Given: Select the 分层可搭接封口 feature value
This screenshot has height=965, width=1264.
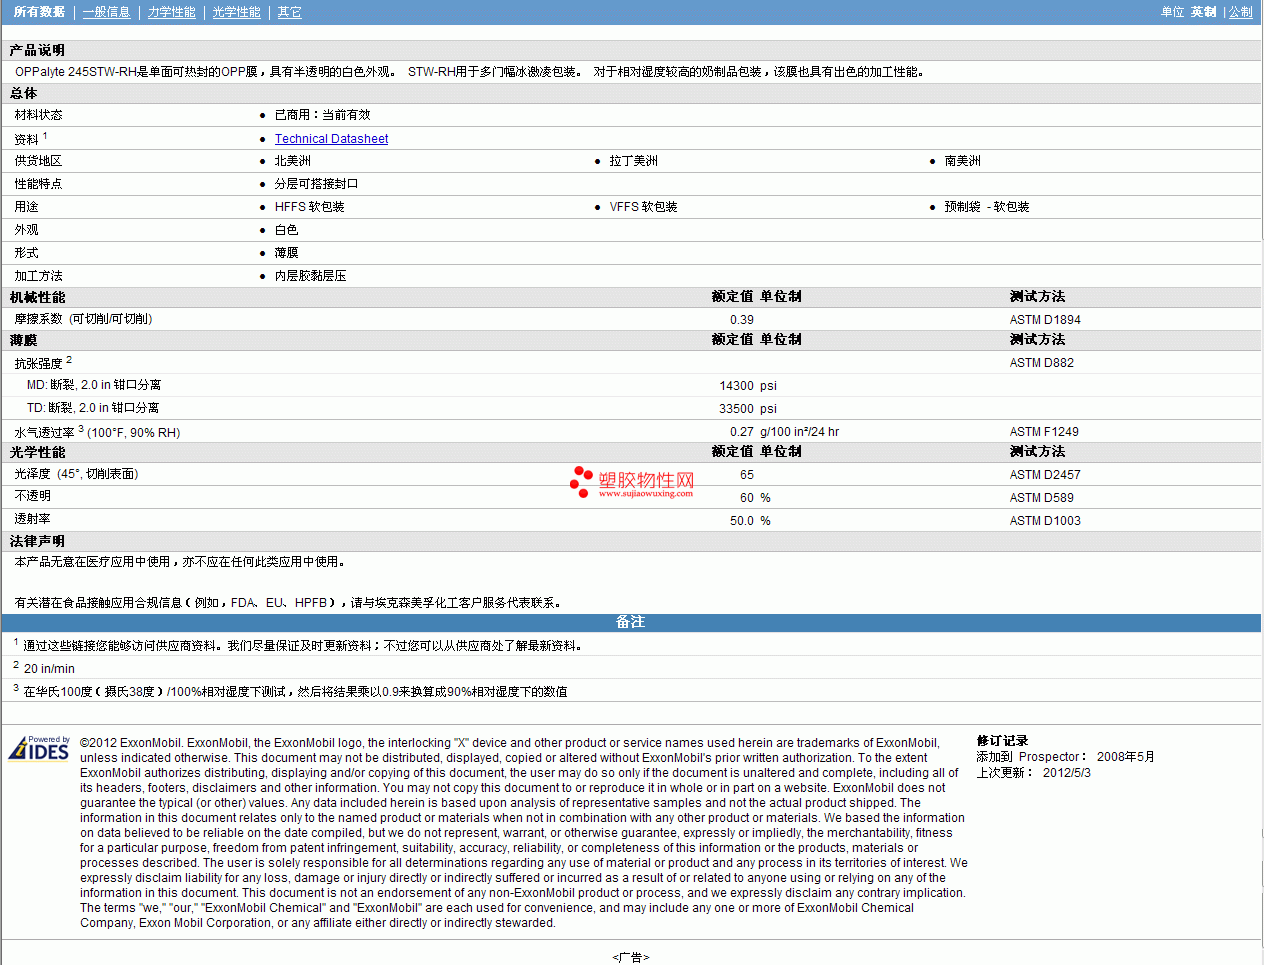Looking at the screenshot, I should click(x=316, y=184).
